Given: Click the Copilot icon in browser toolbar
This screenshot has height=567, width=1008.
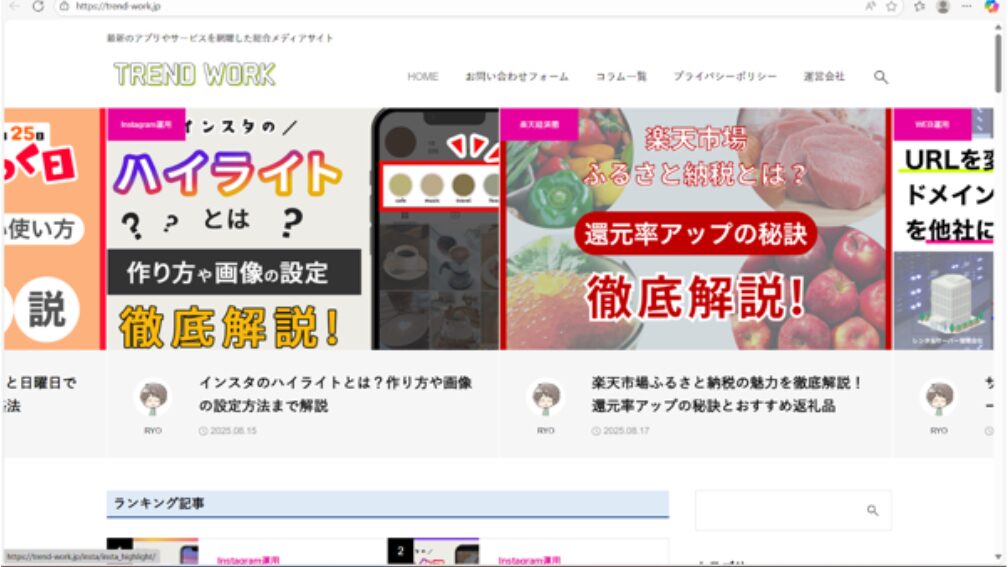Looking at the screenshot, I should coord(991,6).
